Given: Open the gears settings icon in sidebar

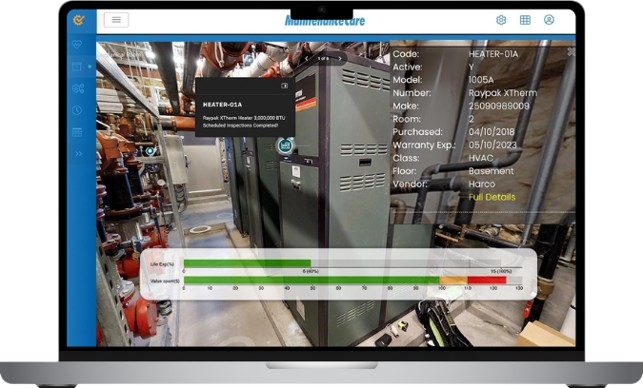Looking at the screenshot, I should 78,88.
